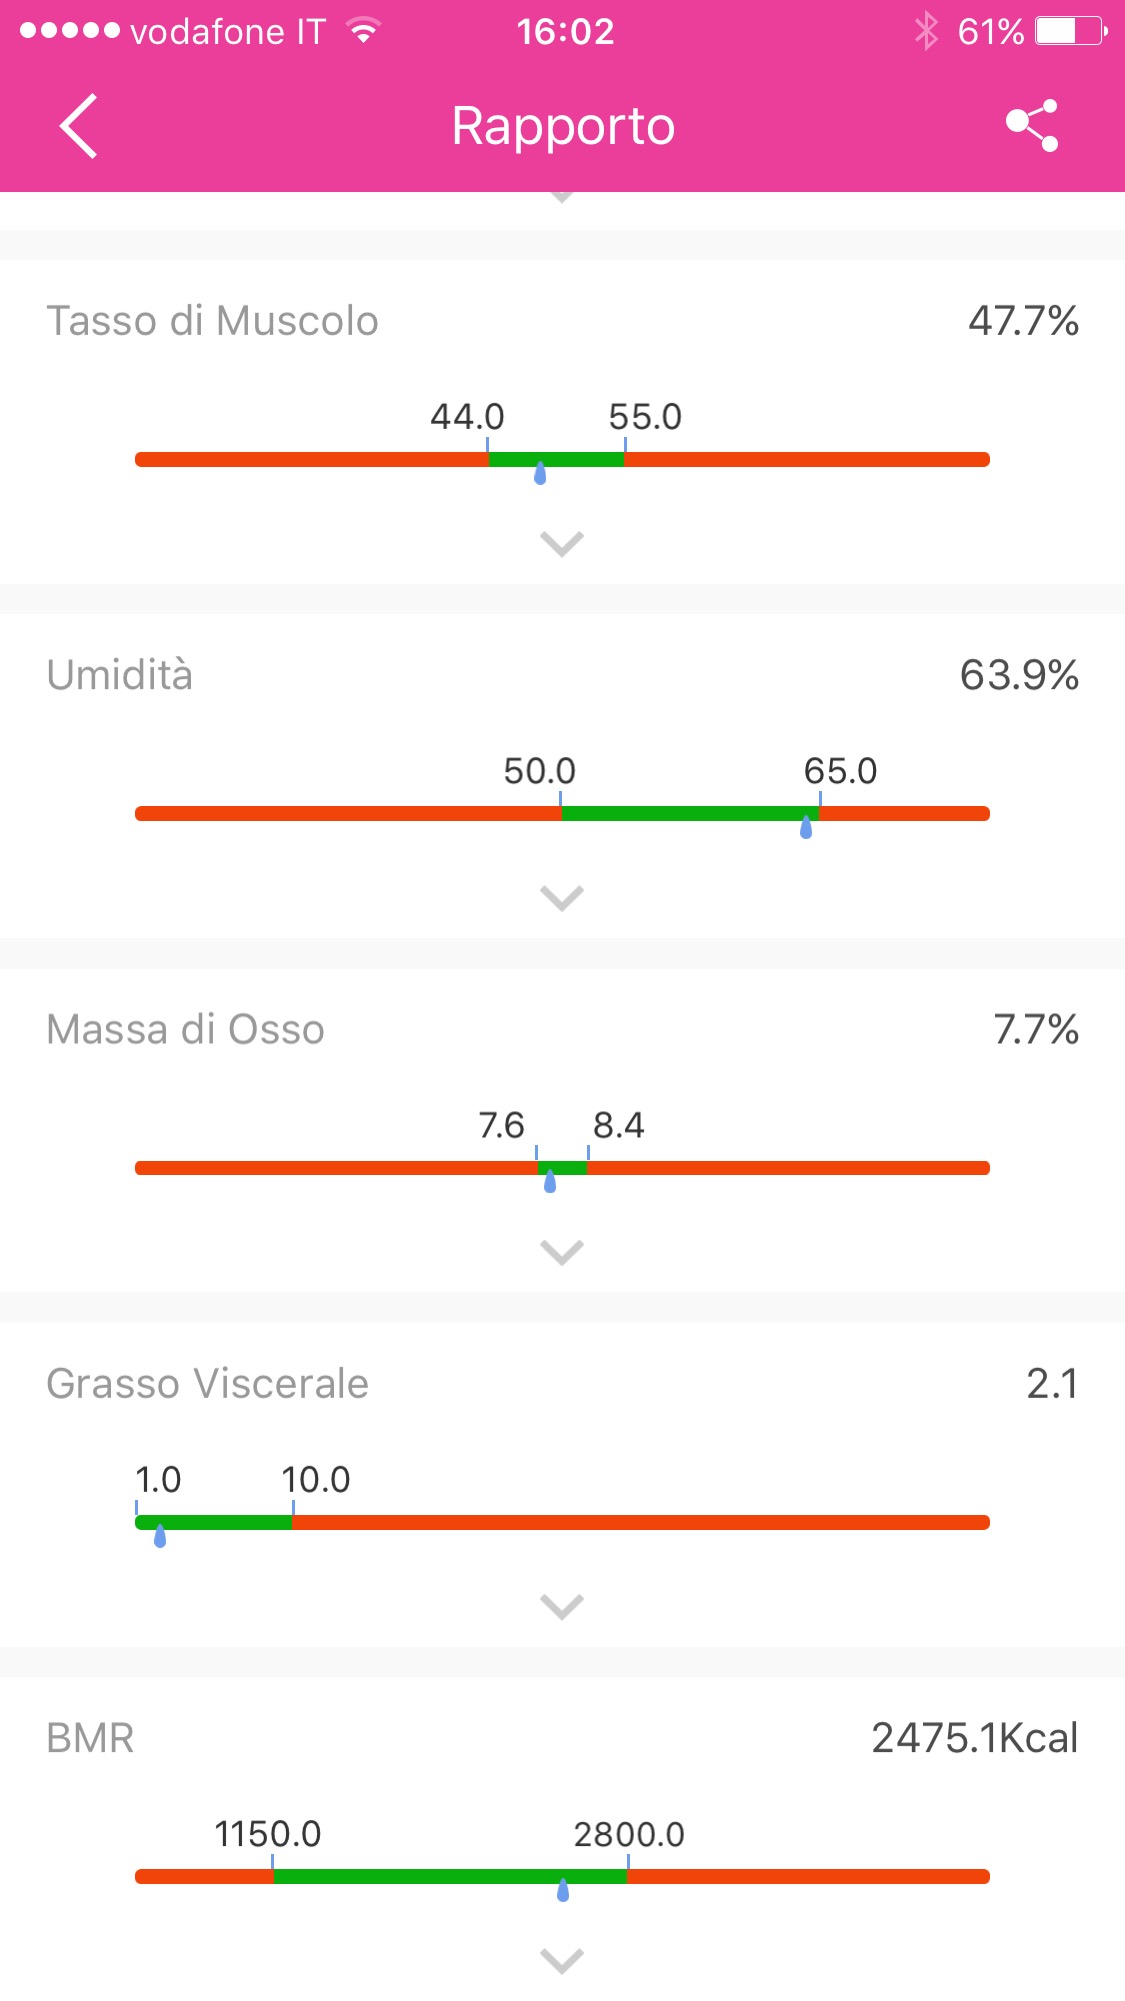The height and width of the screenshot is (2001, 1125).
Task: Expand the BMR section chevron
Action: click(562, 1961)
